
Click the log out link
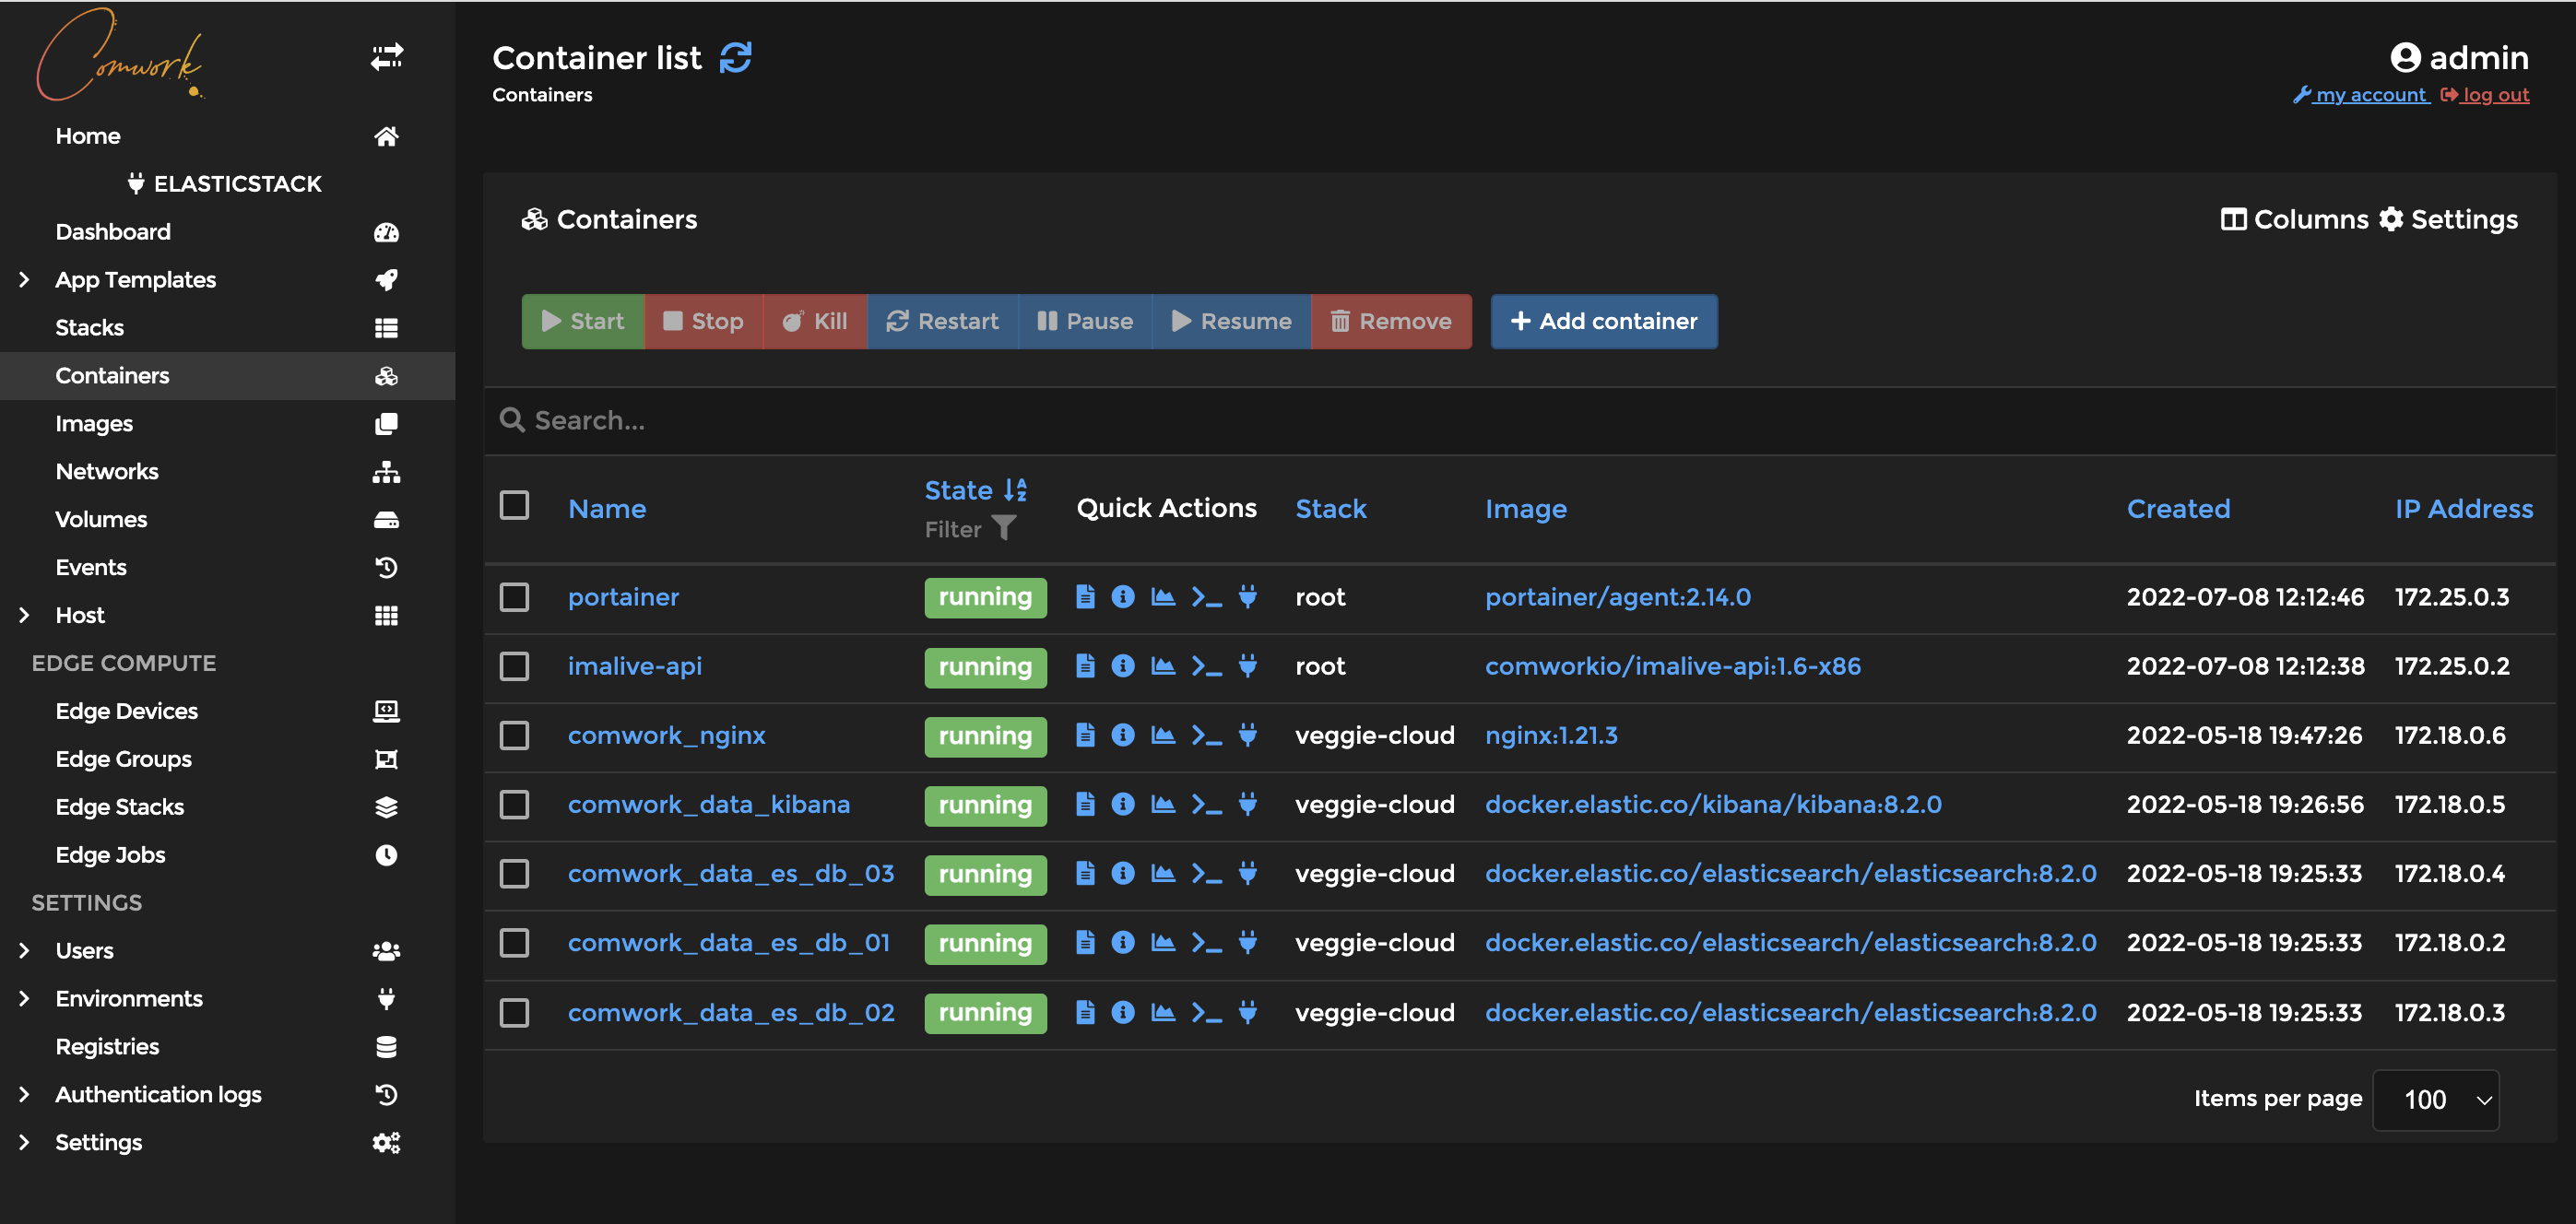[x=2484, y=95]
